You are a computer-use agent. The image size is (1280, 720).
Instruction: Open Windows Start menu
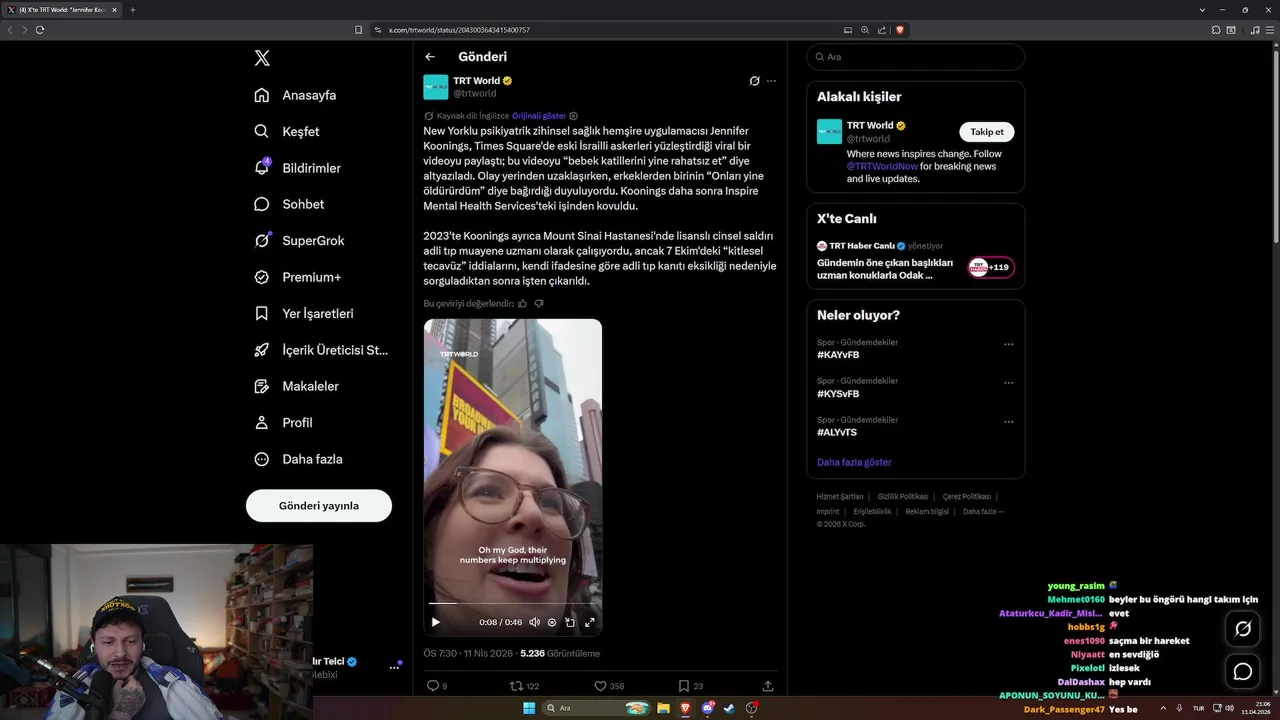tap(528, 708)
